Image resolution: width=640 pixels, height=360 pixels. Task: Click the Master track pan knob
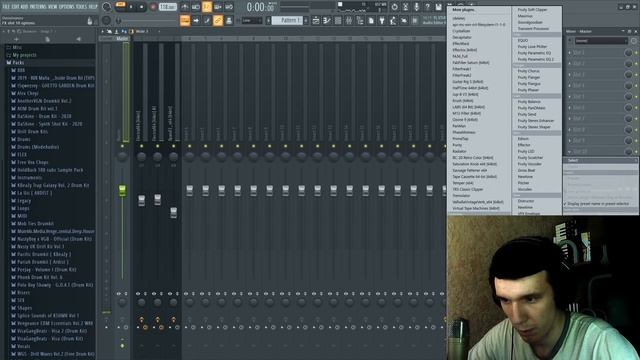122,156
